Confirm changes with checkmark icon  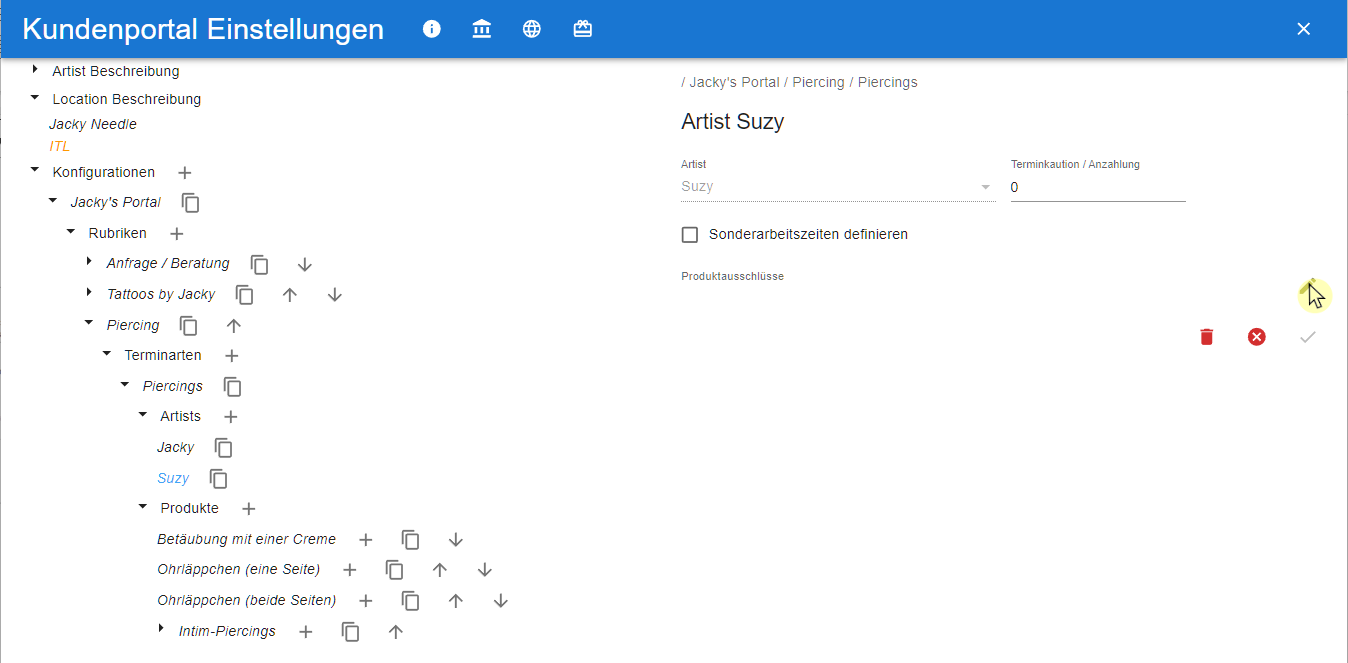[x=1308, y=337]
